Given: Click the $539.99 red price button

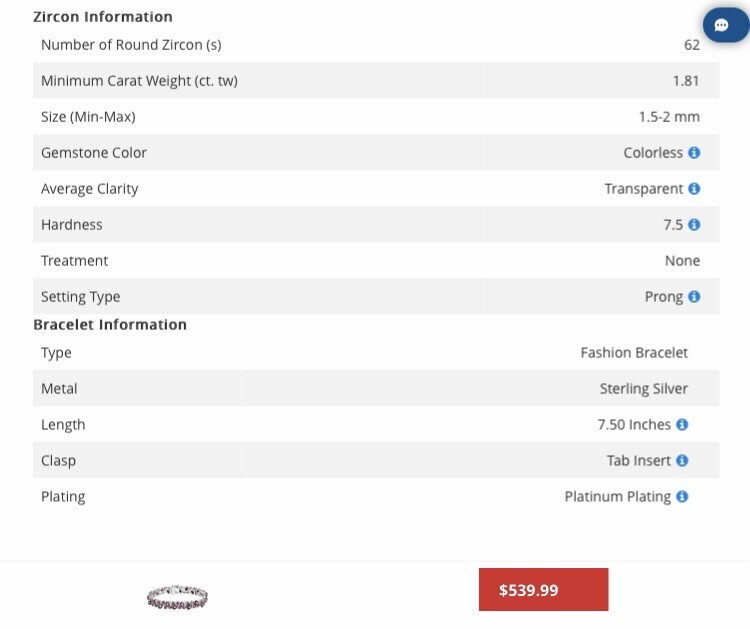Looking at the screenshot, I should coord(543,589).
